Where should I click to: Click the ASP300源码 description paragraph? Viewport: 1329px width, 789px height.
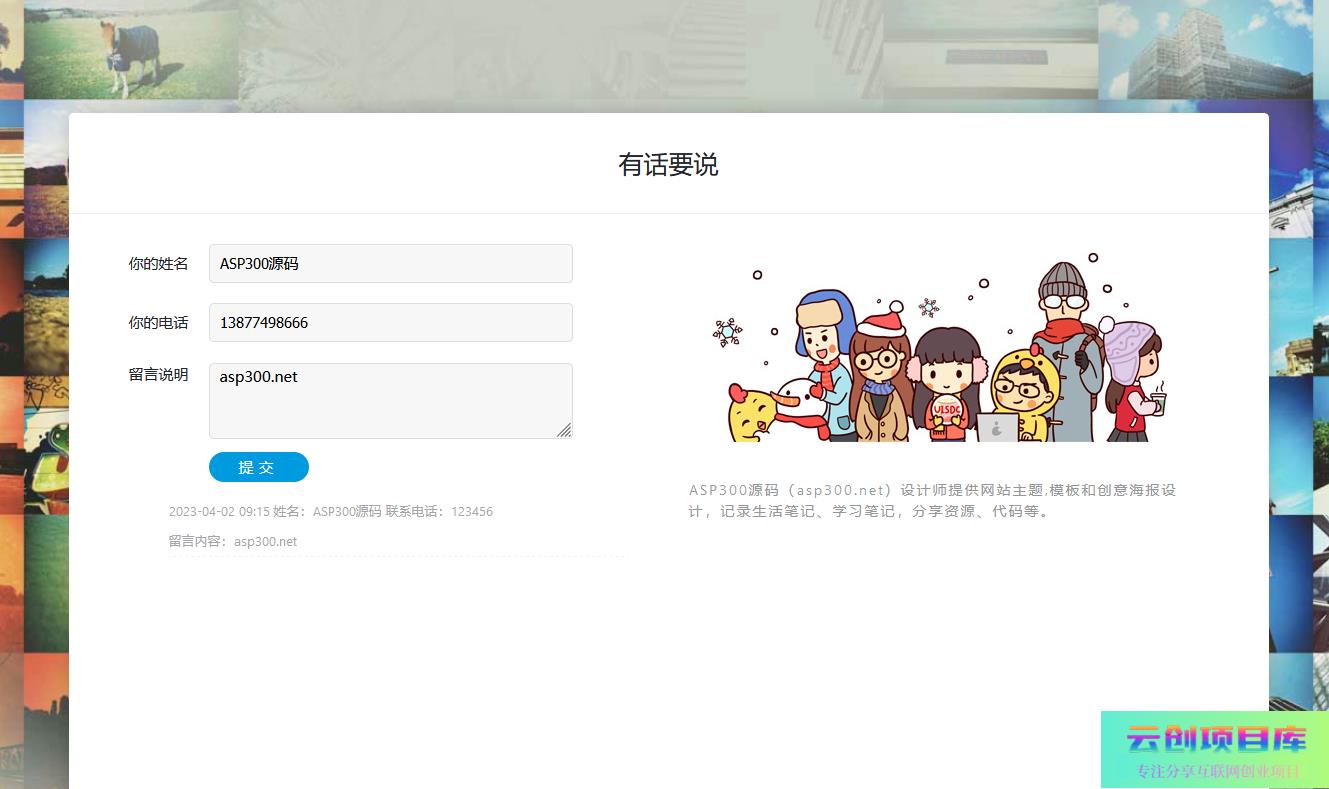coord(932,501)
